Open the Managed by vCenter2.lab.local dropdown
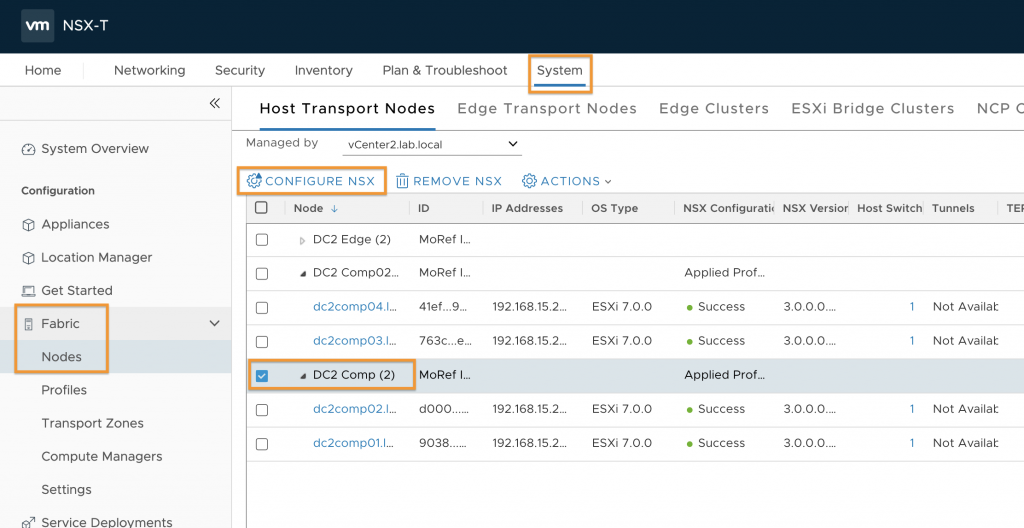This screenshot has height=528, width=1024. 432,144
